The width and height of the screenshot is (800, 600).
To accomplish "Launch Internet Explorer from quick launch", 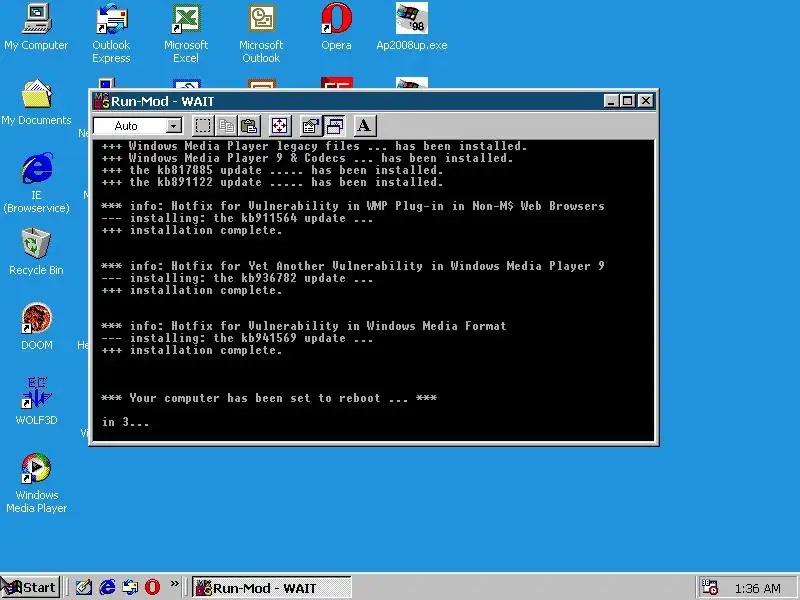I will (x=107, y=587).
